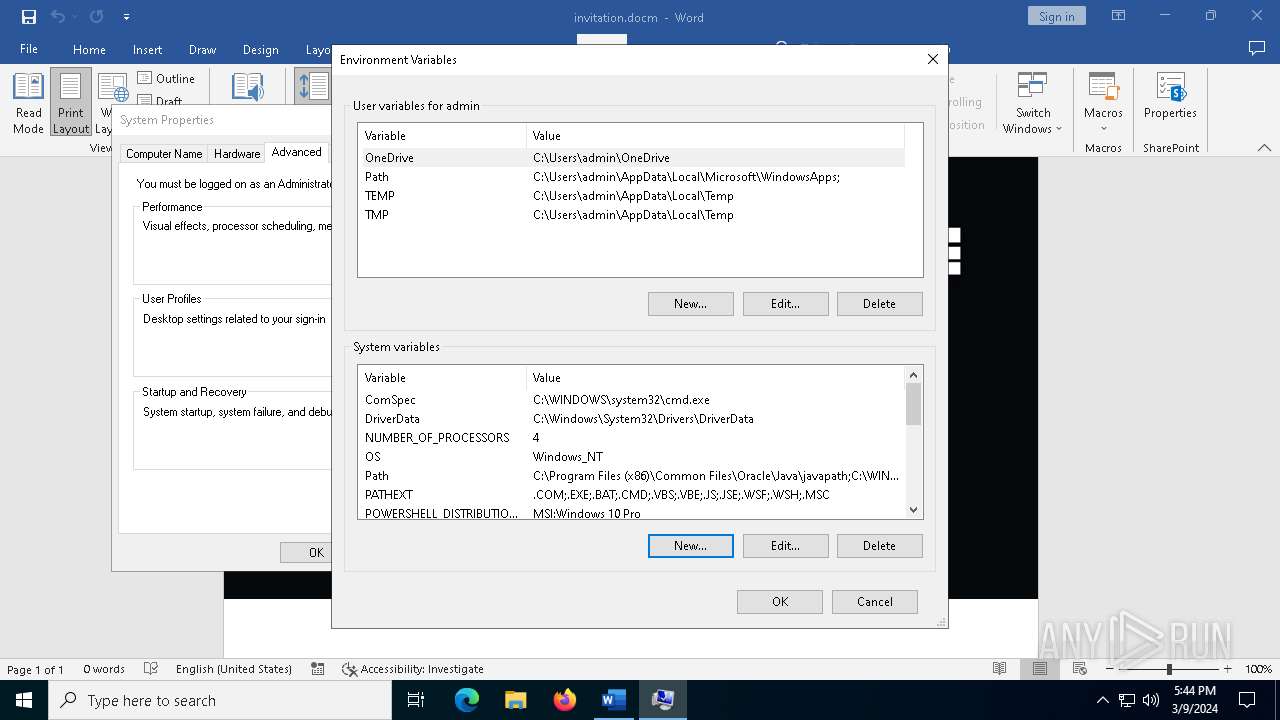Open the Insert ribbon tab

147,49
